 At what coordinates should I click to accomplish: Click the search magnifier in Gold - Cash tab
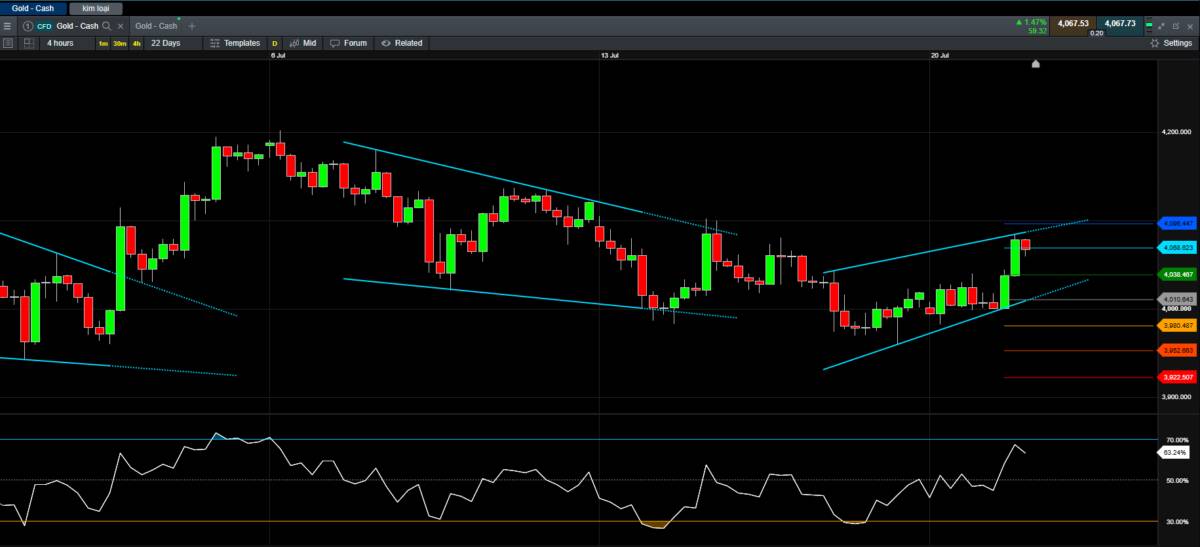106,25
